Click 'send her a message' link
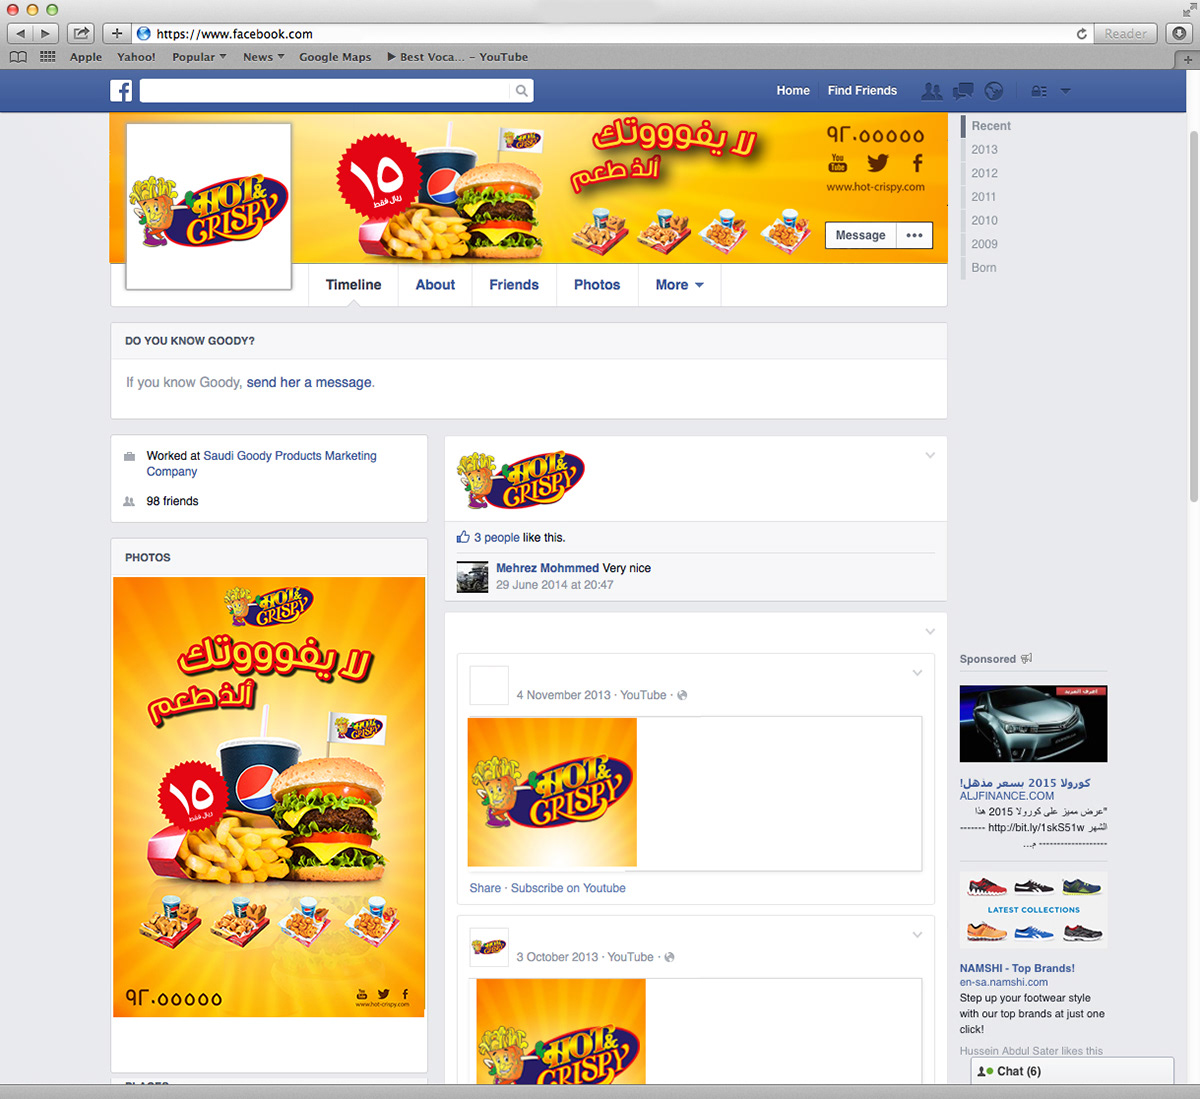1200x1099 pixels. point(309,382)
